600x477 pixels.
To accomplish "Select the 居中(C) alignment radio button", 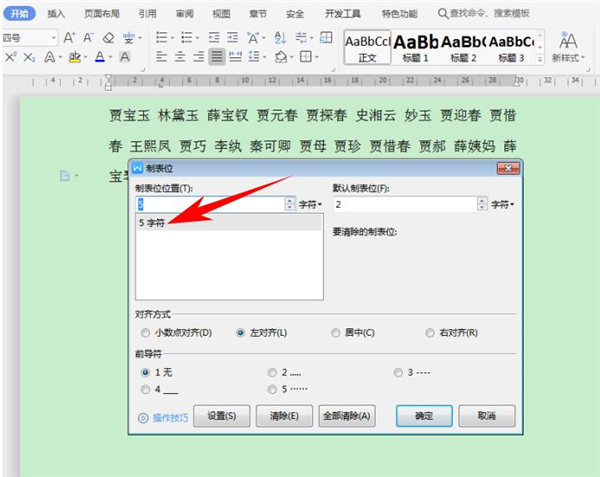I will pyautogui.click(x=336, y=333).
